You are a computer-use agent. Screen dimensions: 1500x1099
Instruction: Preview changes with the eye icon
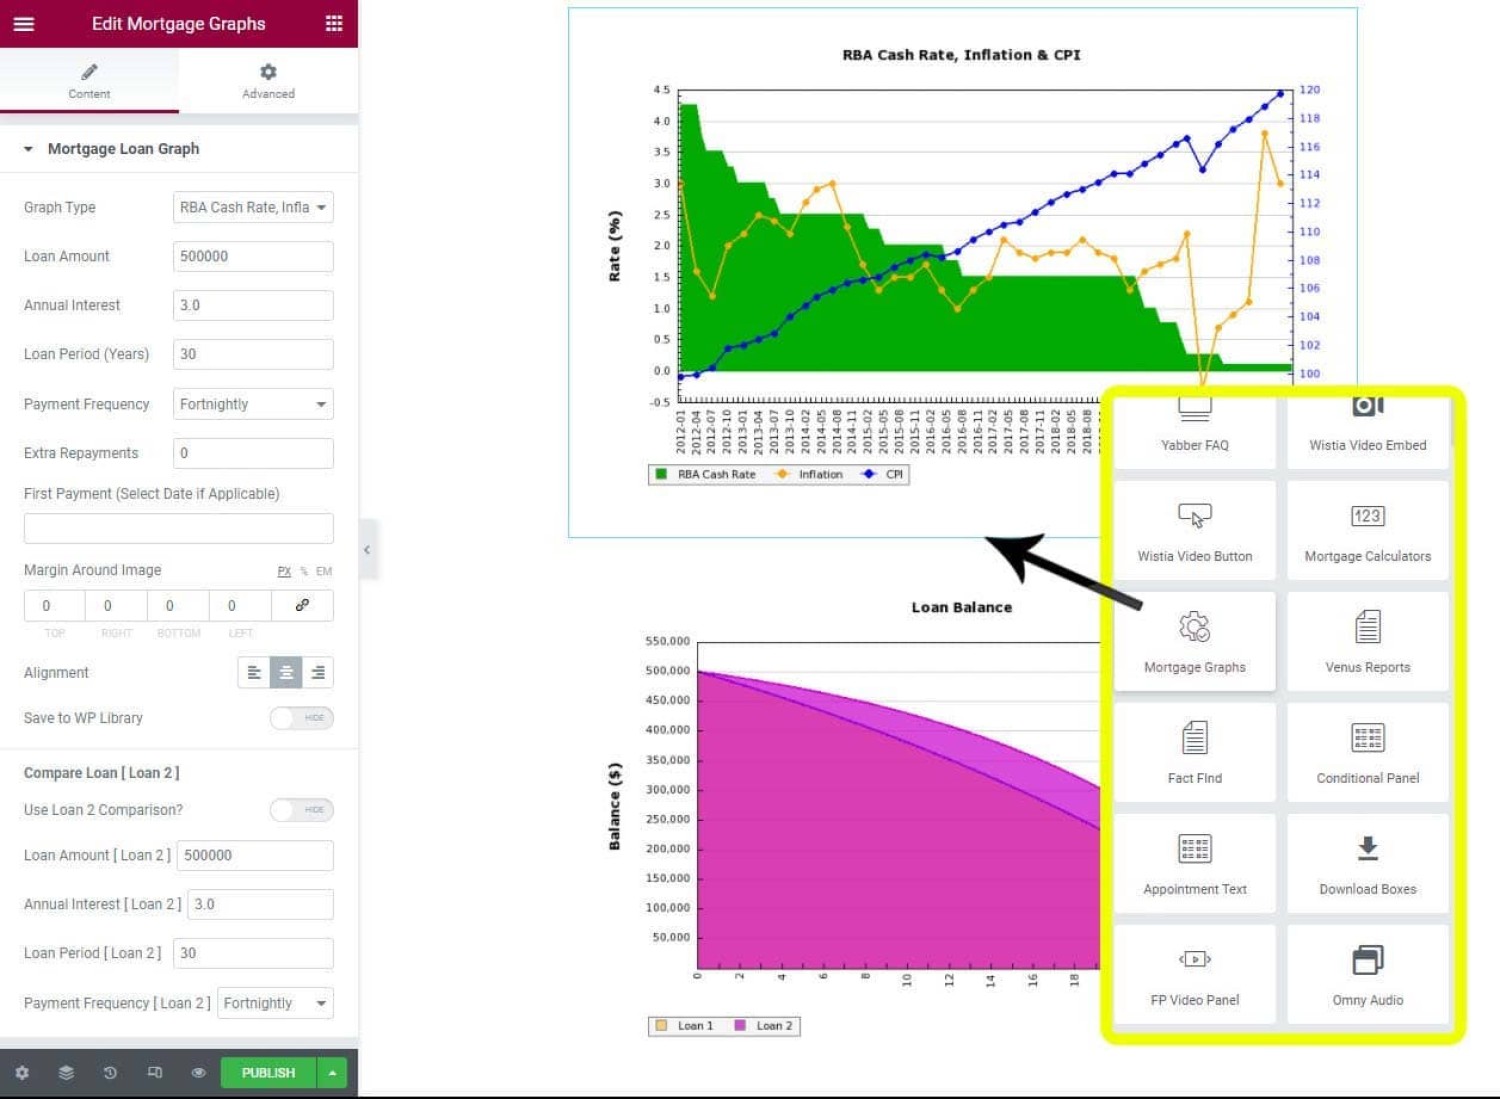tap(198, 1072)
